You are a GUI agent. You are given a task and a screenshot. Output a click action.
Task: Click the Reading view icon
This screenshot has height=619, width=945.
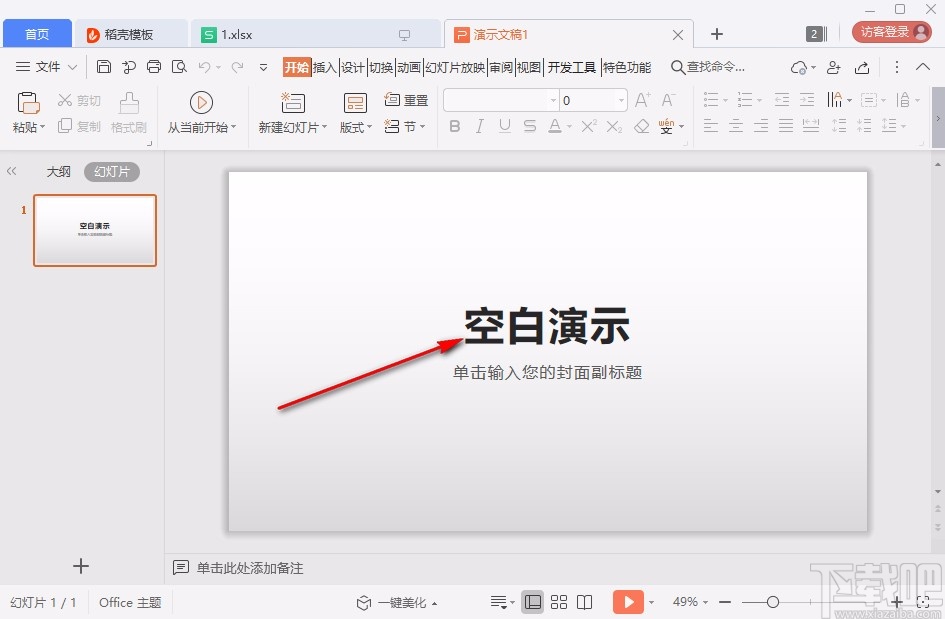pyautogui.click(x=584, y=602)
